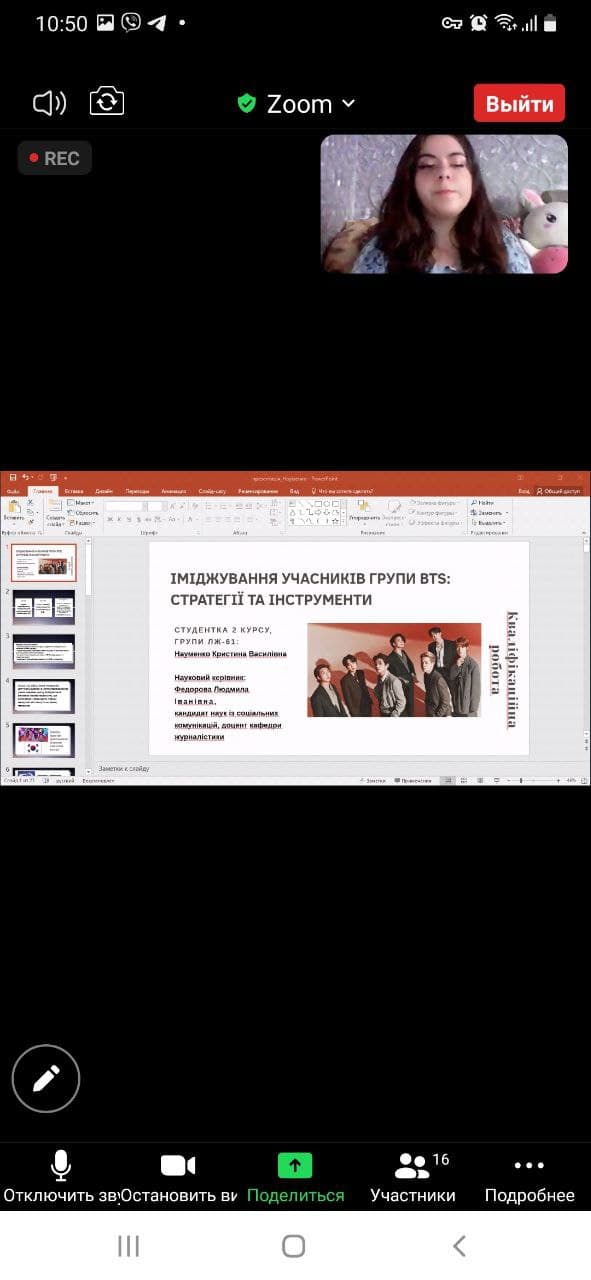591x1280 pixels.
Task: Select slide 5 thumbnail with Korean flag
Action: click(44, 741)
